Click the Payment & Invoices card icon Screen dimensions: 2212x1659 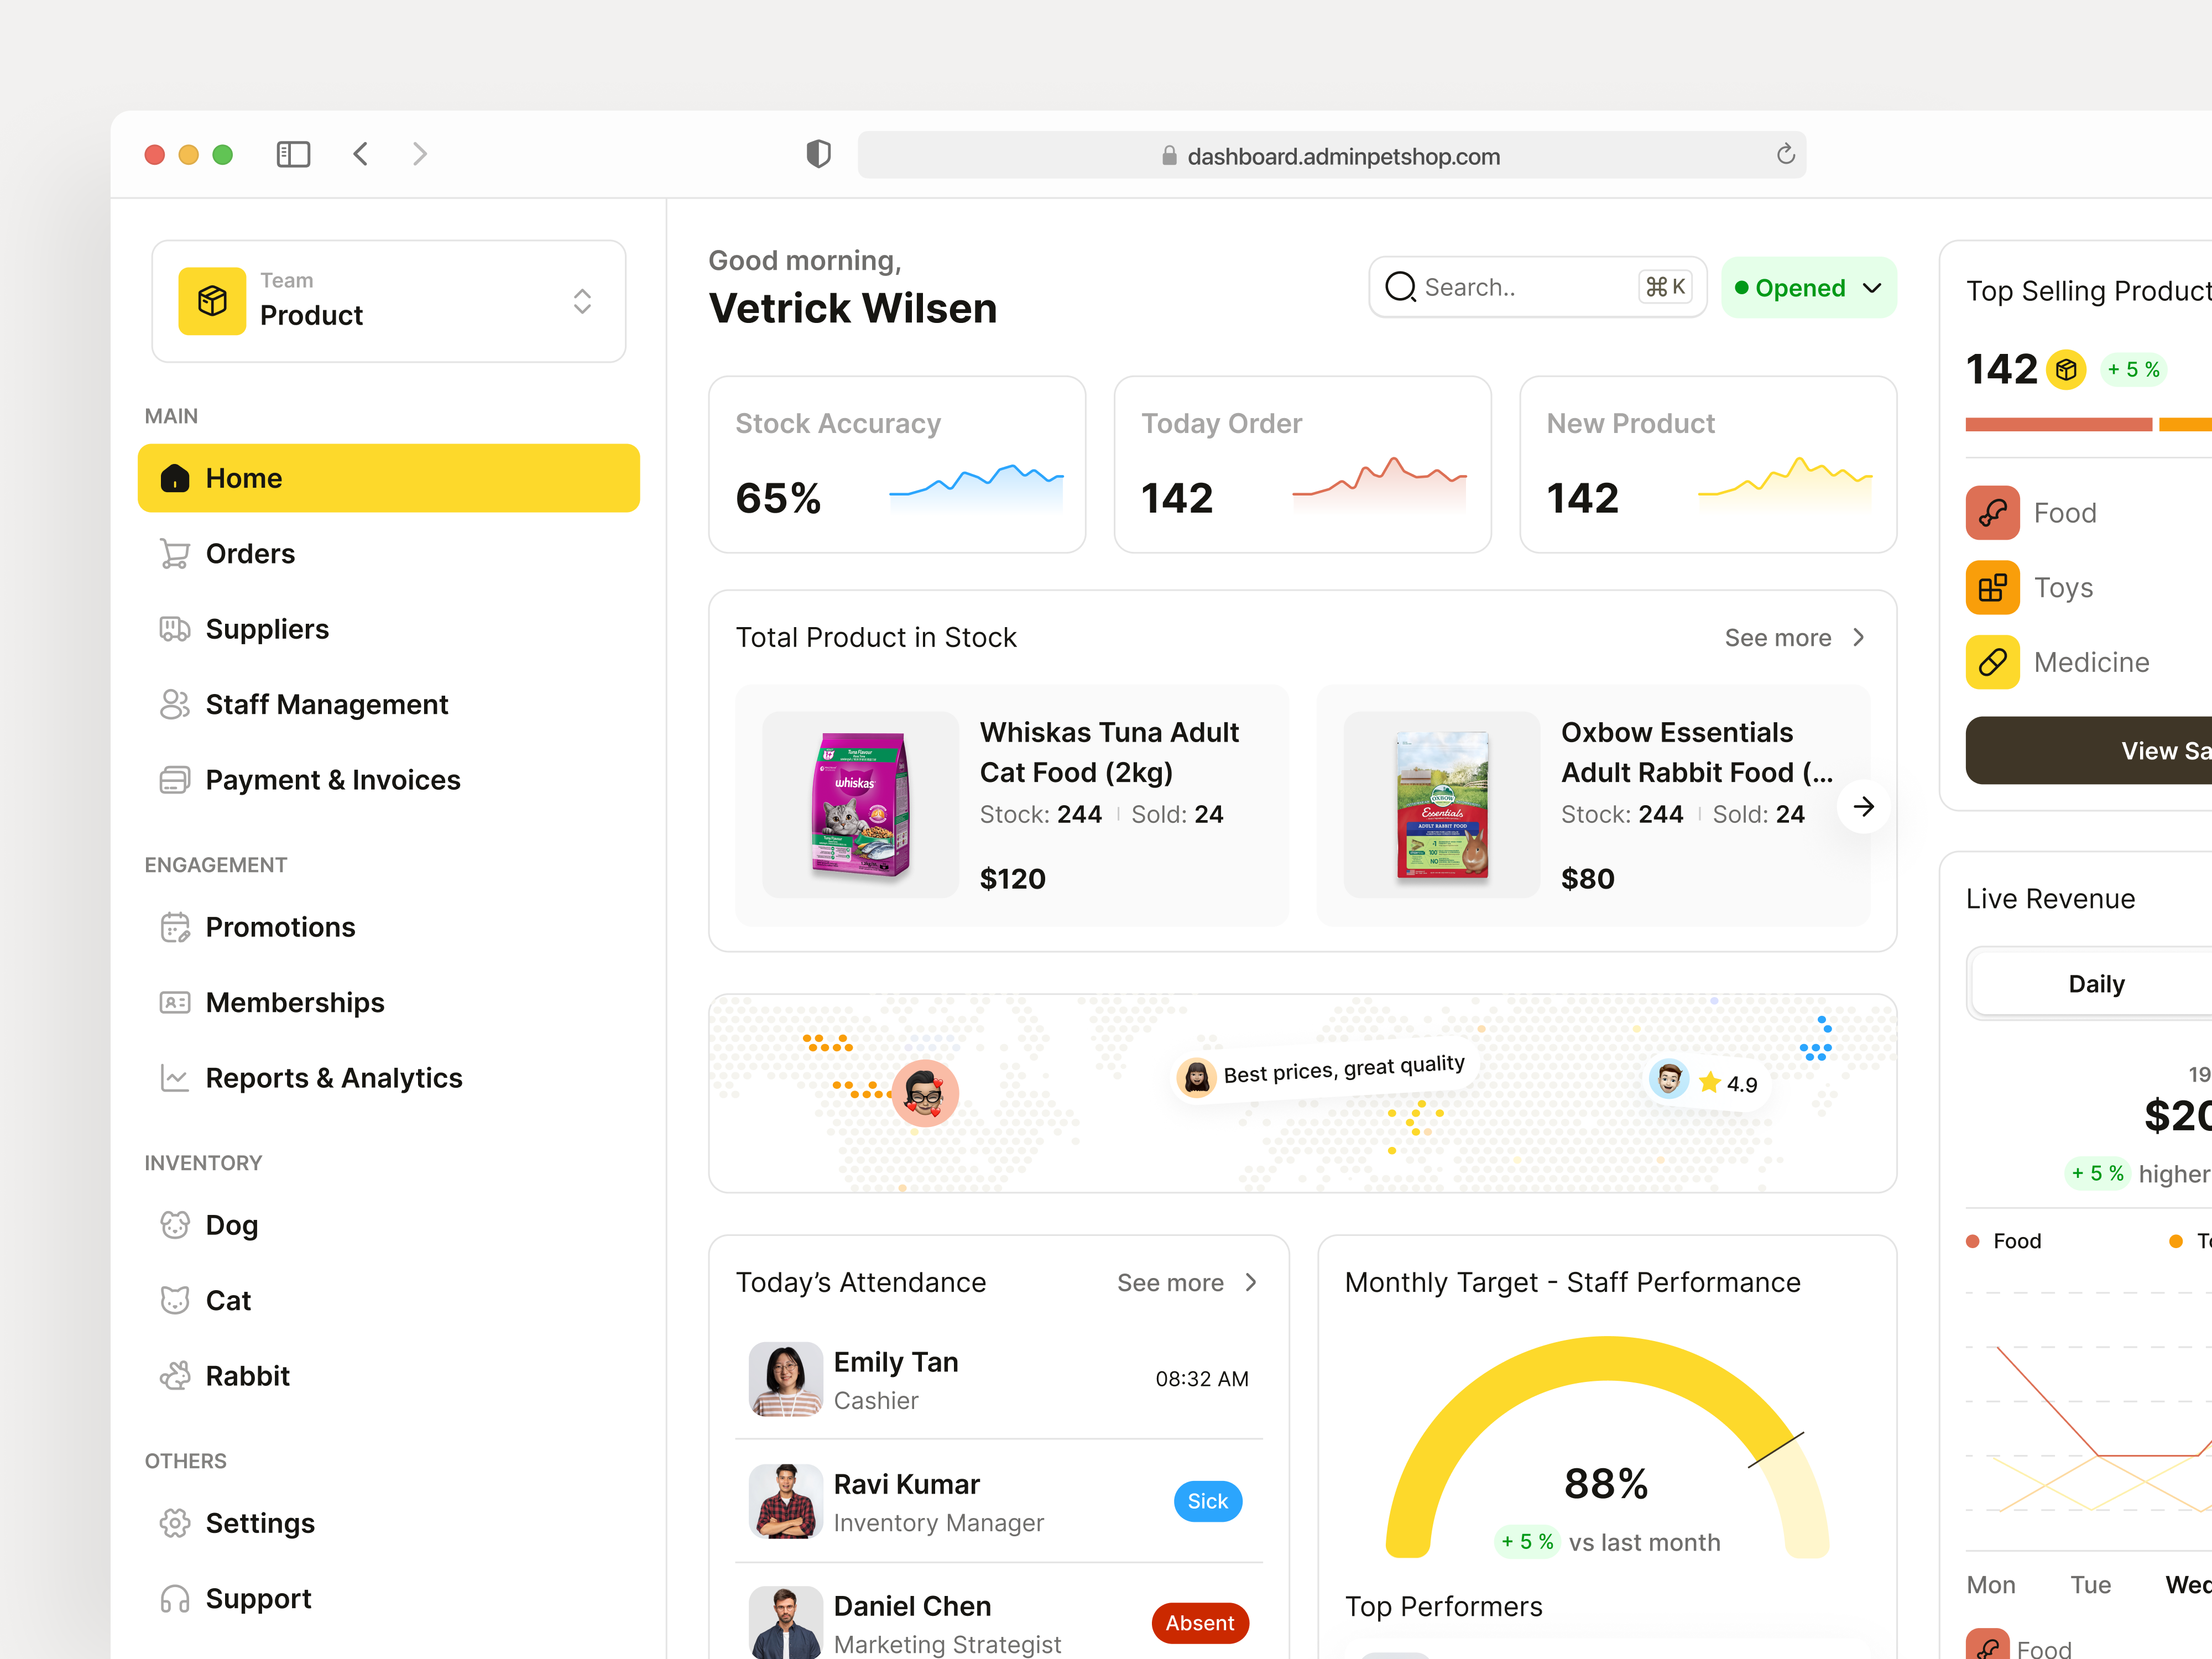point(175,780)
